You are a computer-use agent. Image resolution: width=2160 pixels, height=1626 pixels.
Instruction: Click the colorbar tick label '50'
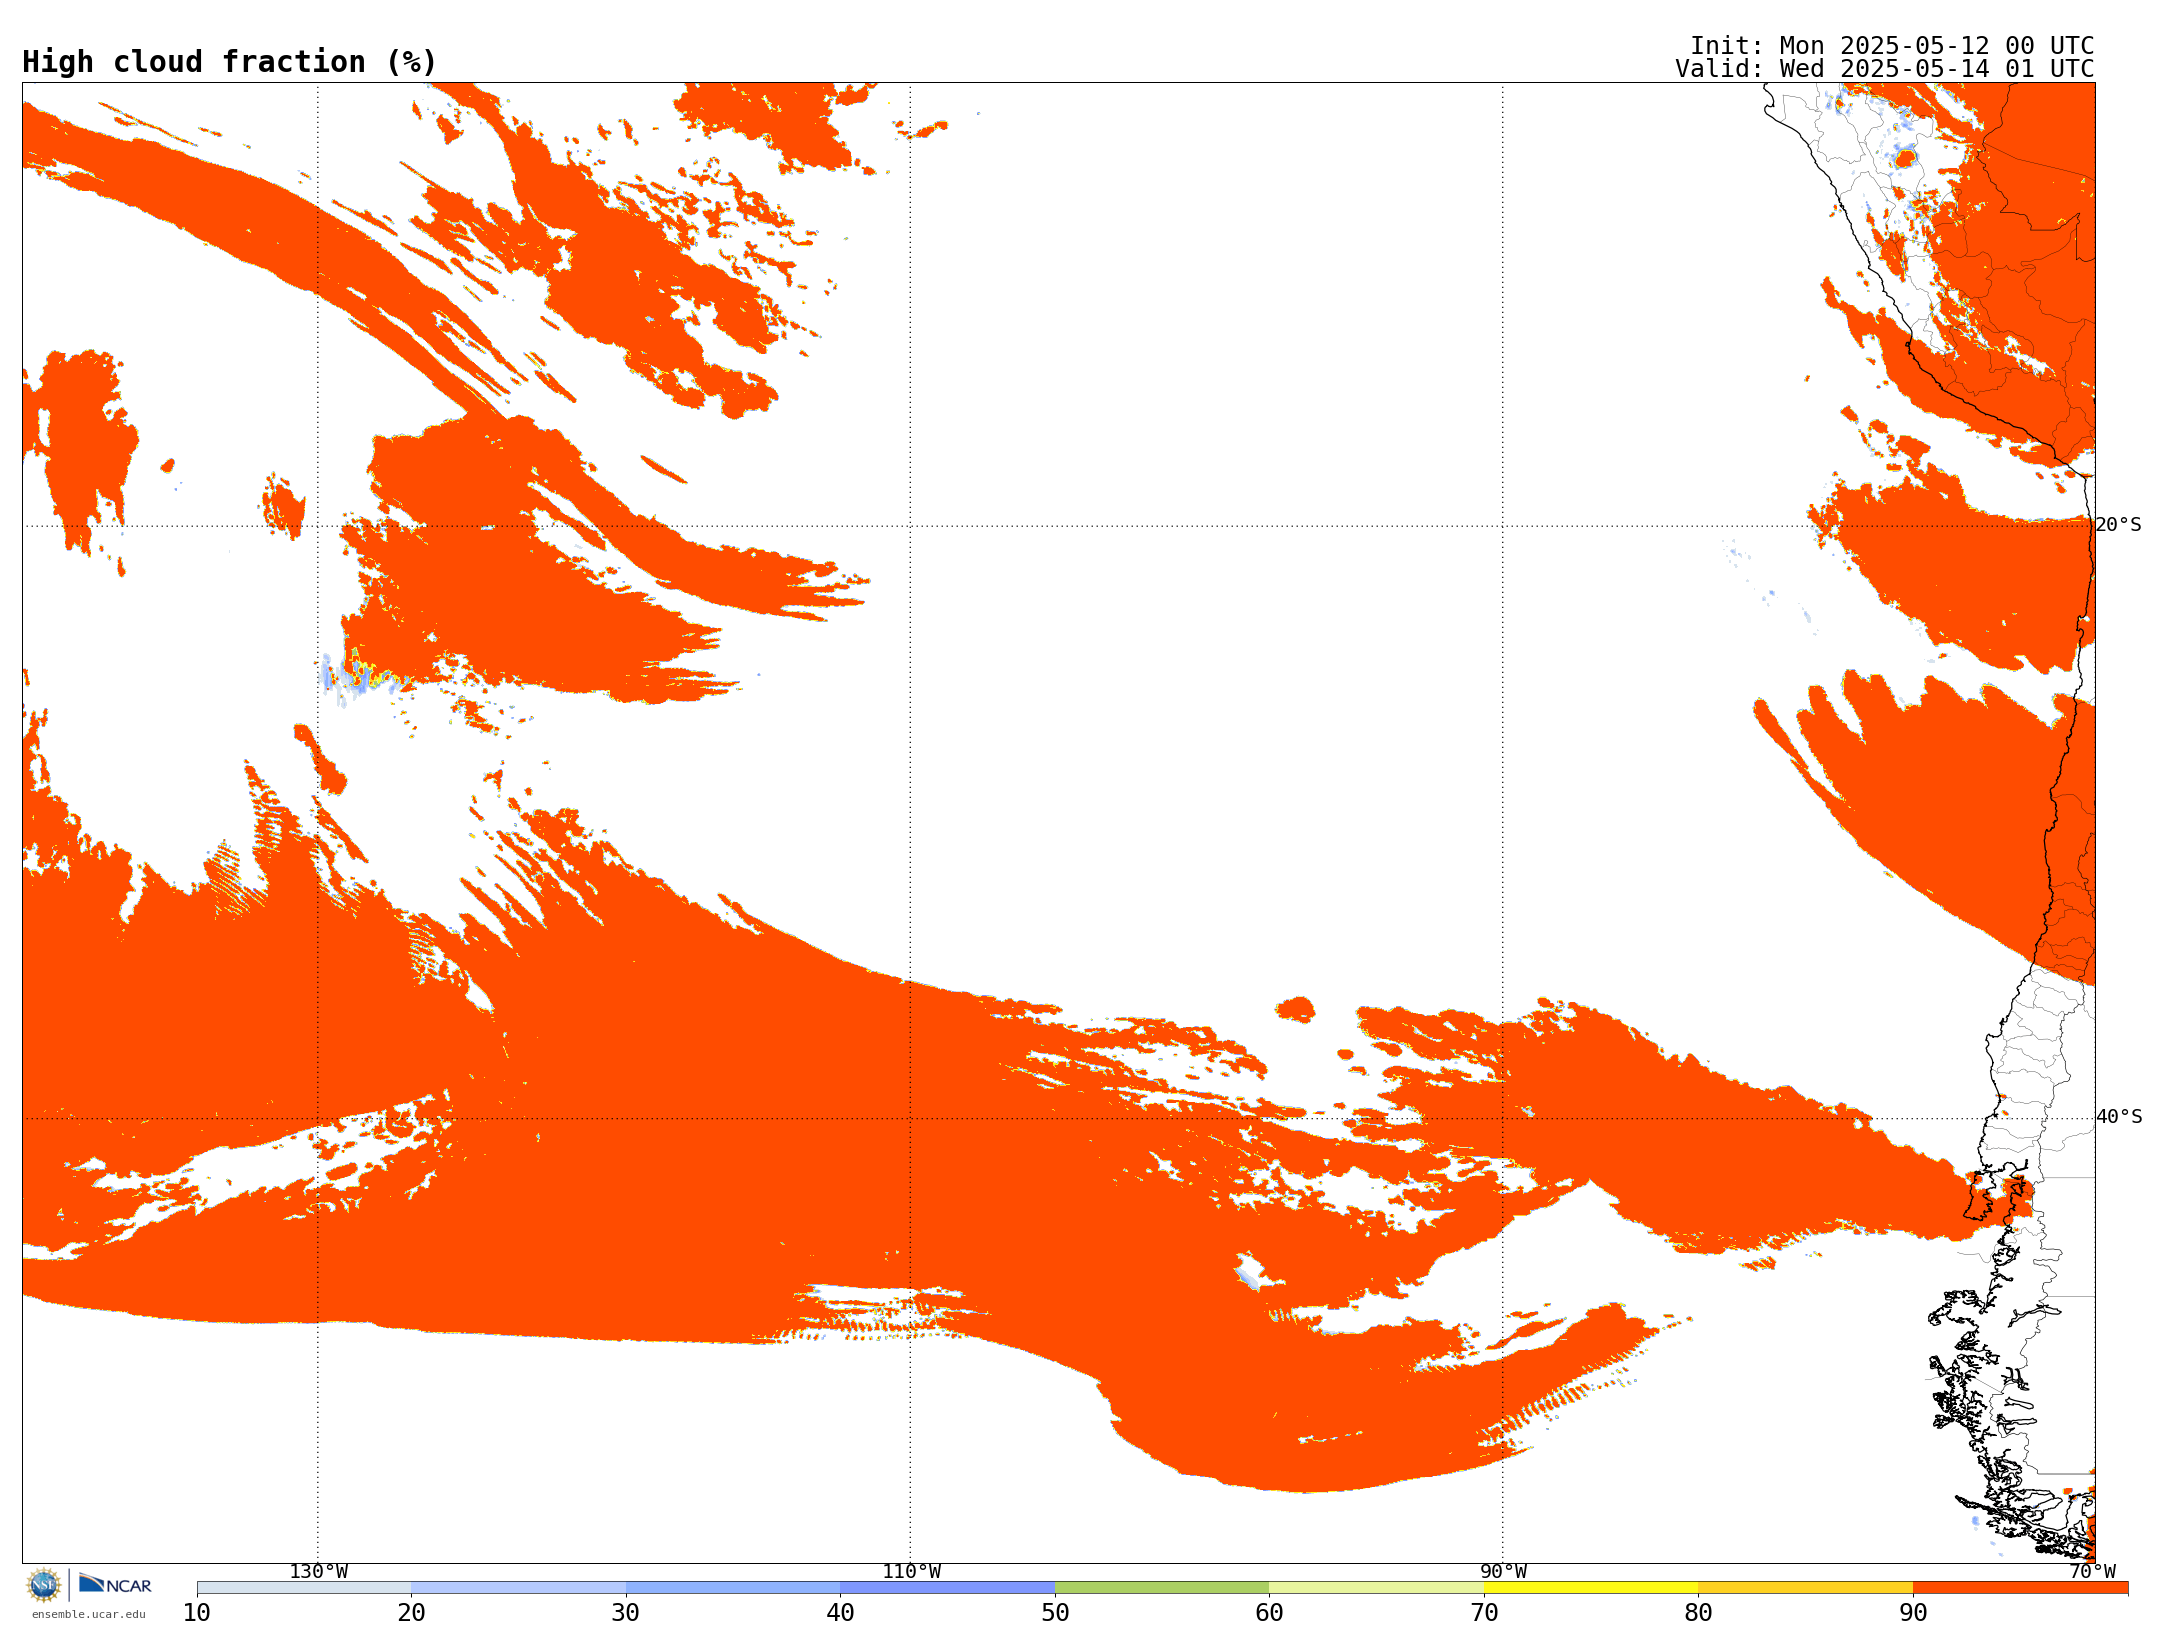pos(1055,1613)
